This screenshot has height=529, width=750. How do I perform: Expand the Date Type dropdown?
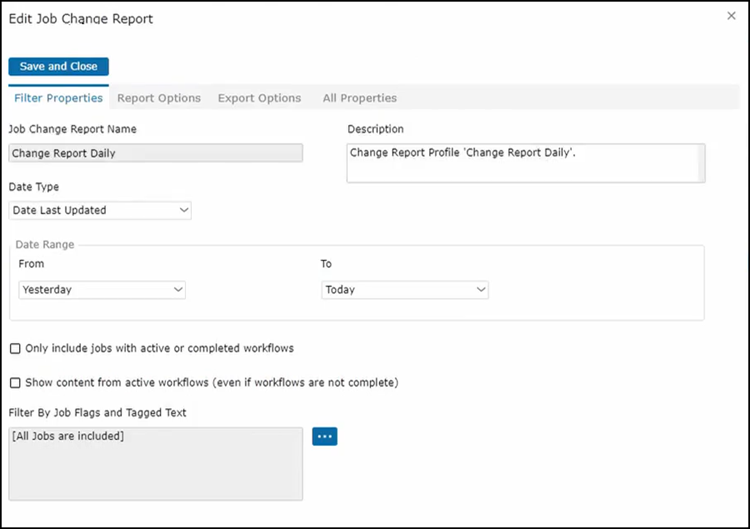coord(100,210)
